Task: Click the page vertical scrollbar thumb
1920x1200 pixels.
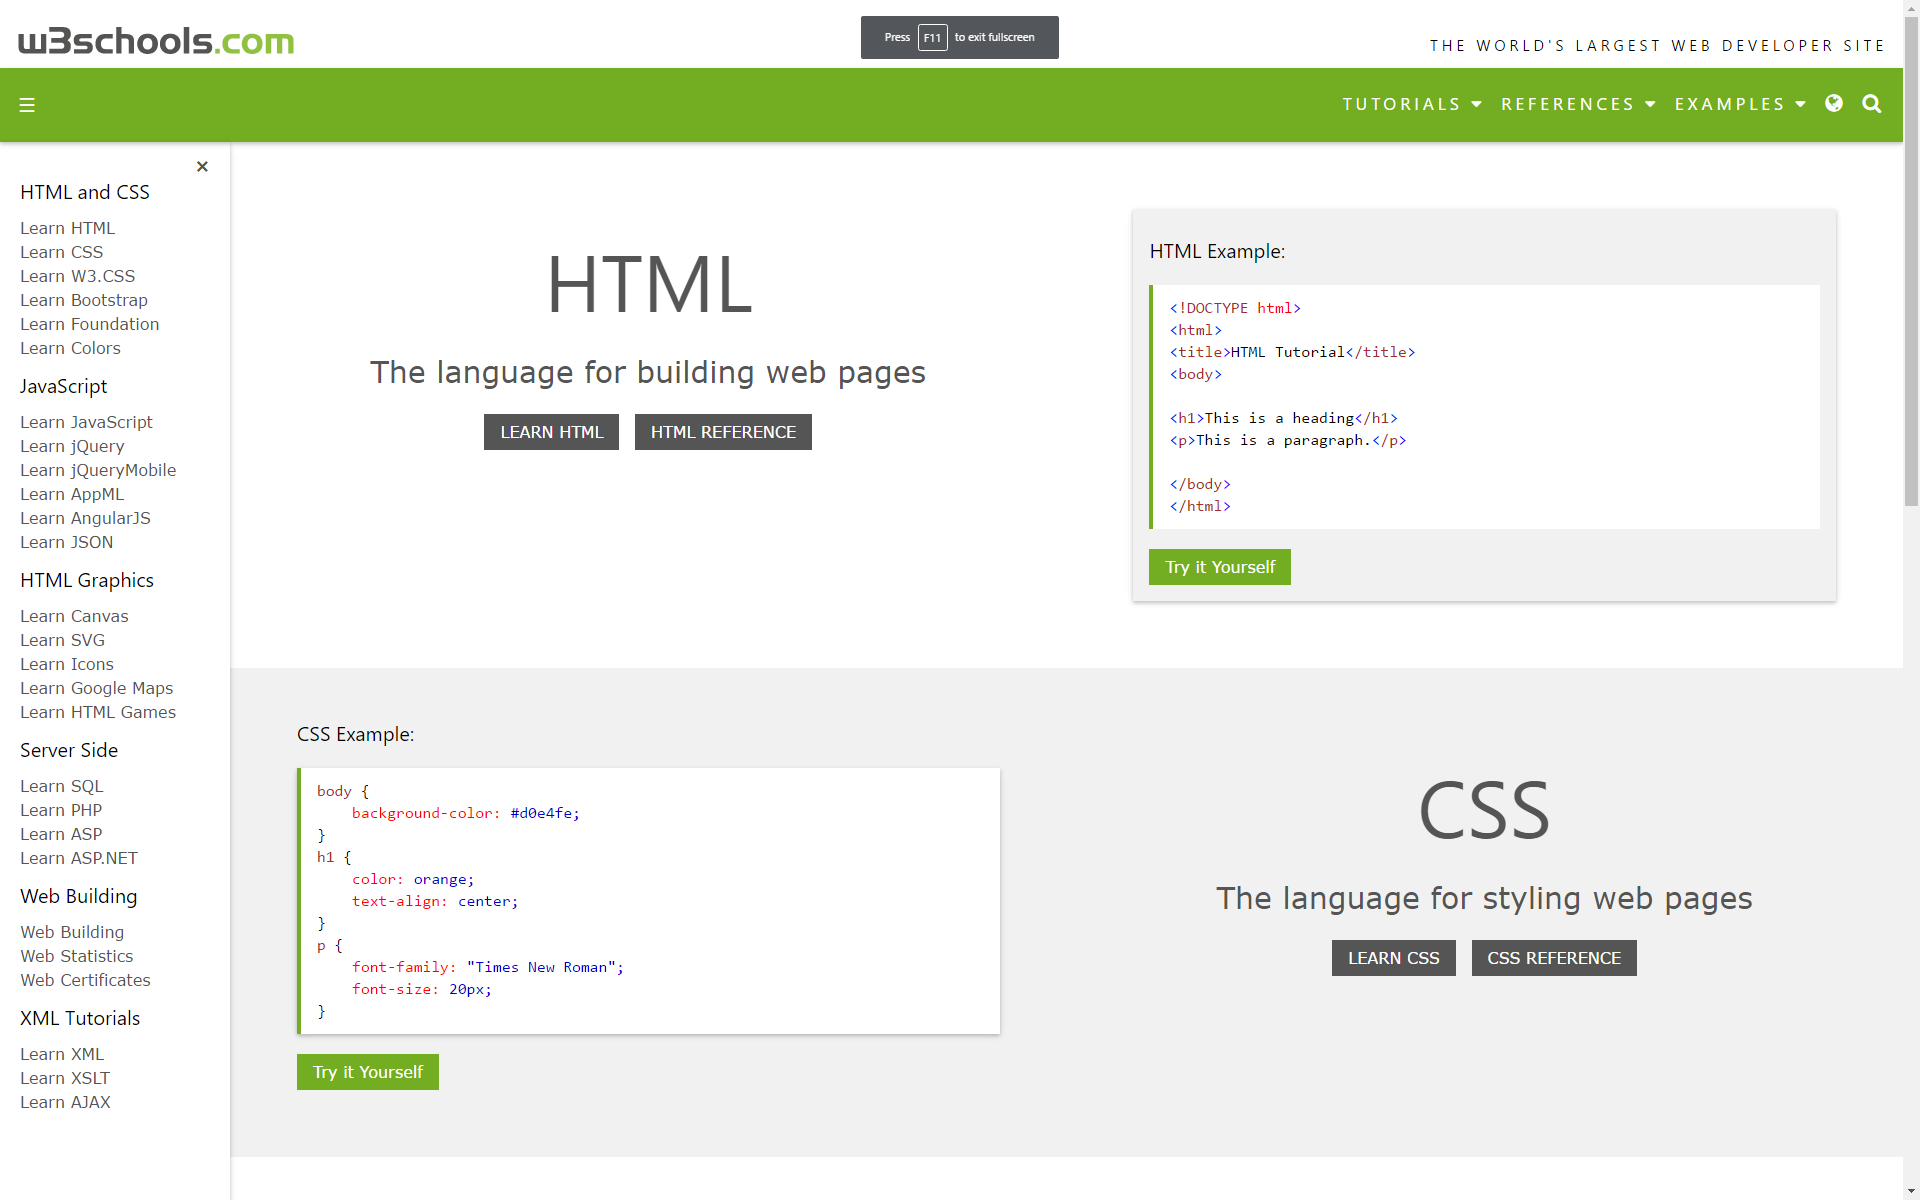Action: tap(1911, 260)
